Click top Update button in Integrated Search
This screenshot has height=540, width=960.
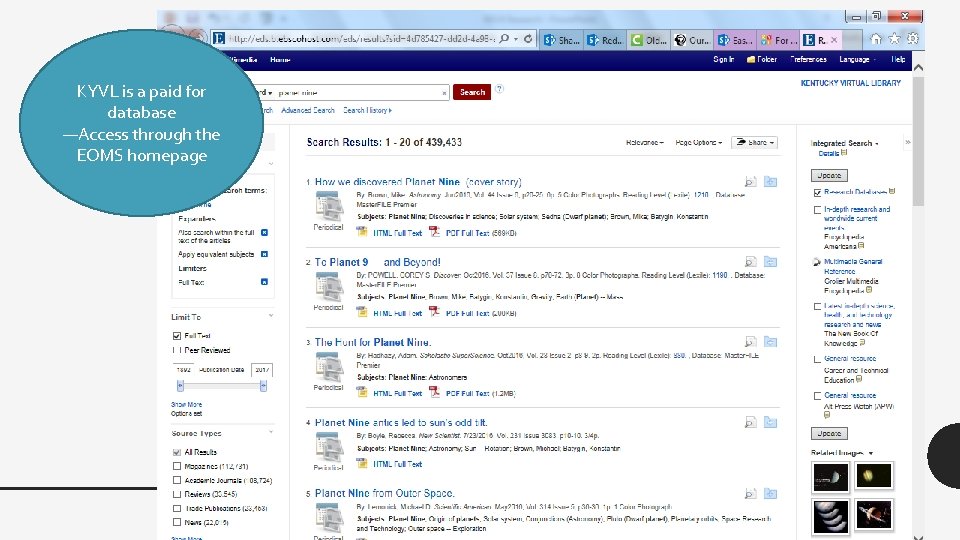(x=829, y=176)
